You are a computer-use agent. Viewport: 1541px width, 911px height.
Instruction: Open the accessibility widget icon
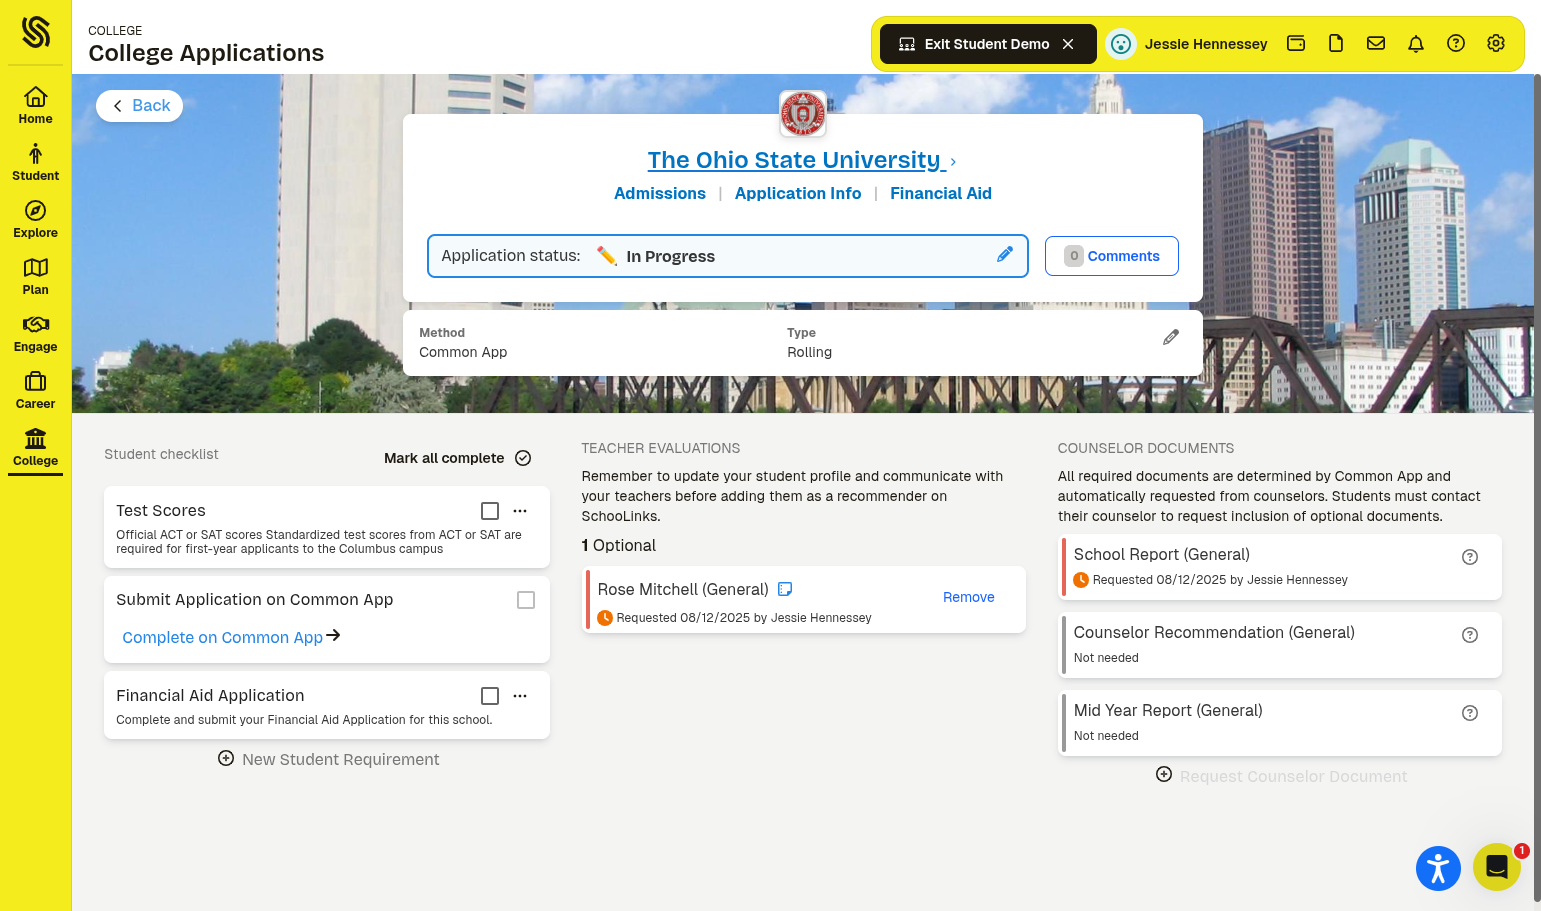[1438, 868]
